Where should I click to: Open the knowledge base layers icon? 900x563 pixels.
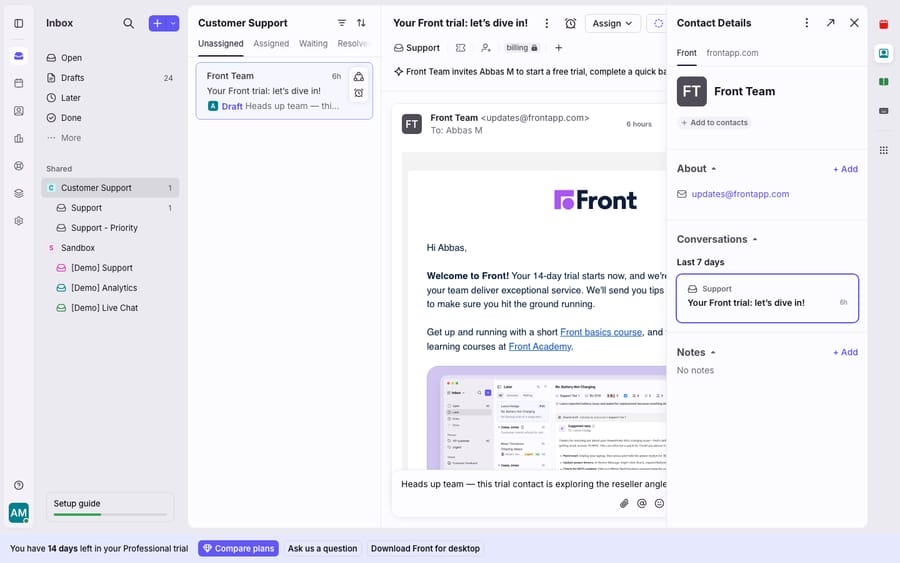pos(18,193)
